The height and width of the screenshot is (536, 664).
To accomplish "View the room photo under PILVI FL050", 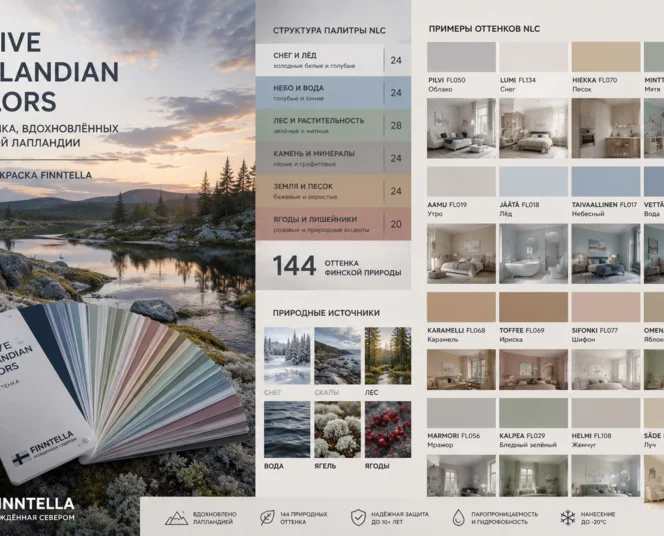I will 461,128.
